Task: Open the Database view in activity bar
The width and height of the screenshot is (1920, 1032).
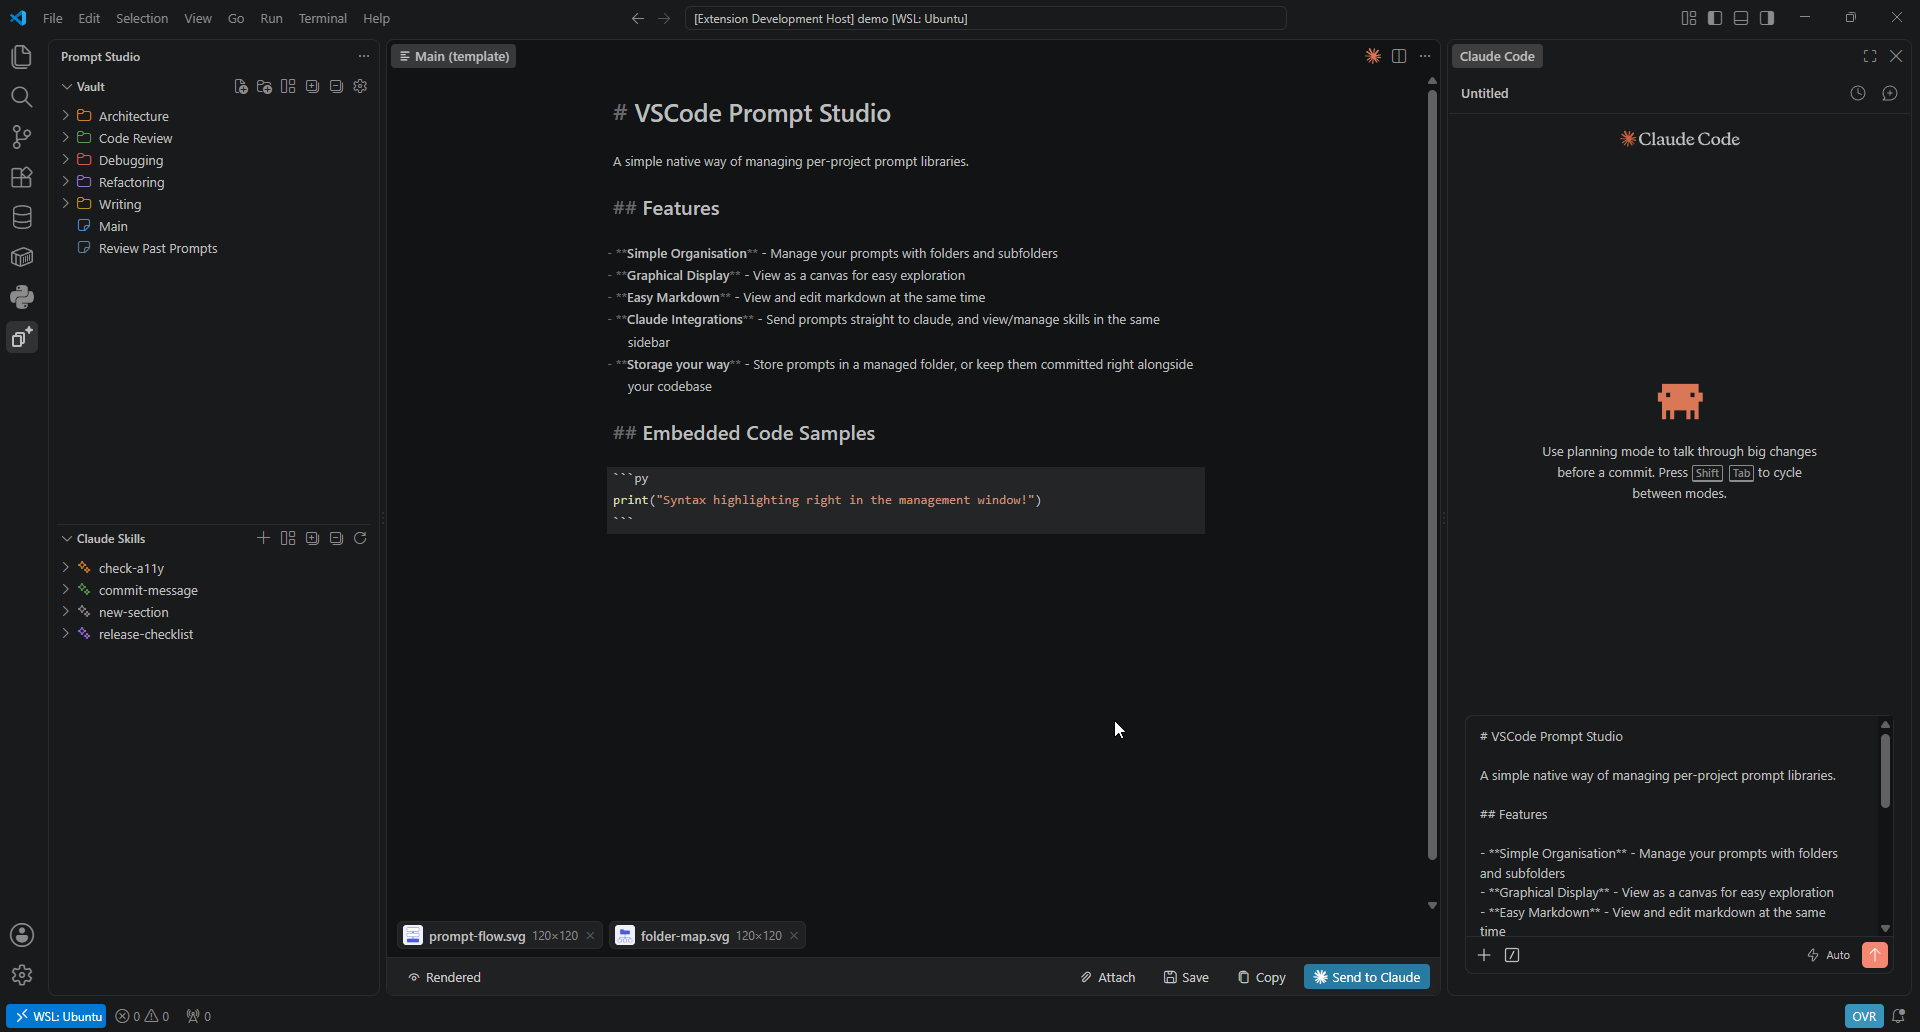Action: coord(22,217)
